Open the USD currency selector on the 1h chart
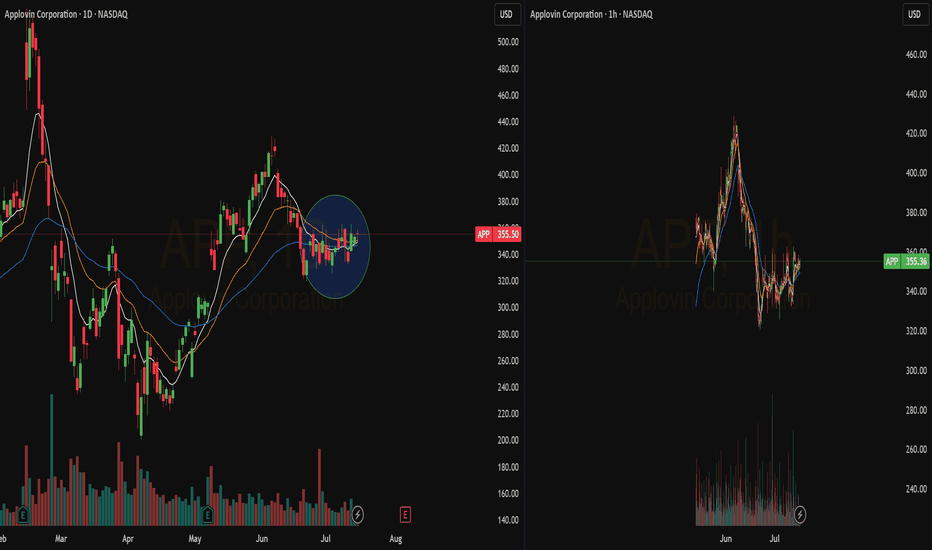 tap(914, 14)
